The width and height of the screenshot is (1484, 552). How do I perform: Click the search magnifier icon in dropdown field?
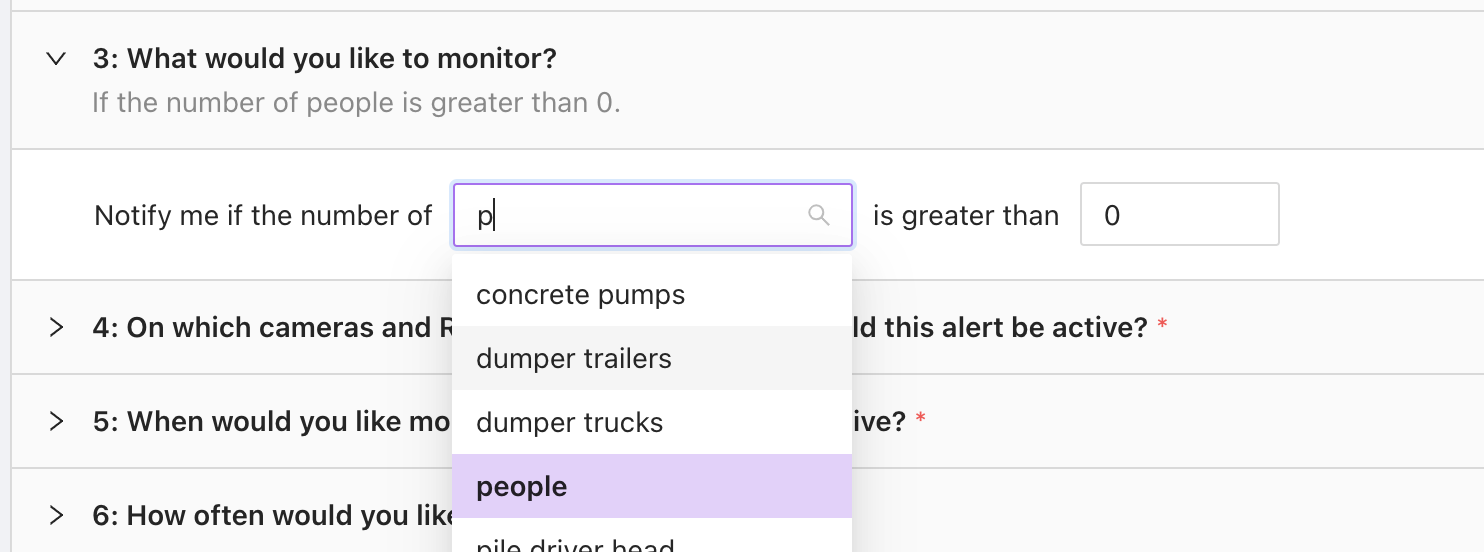coord(819,215)
